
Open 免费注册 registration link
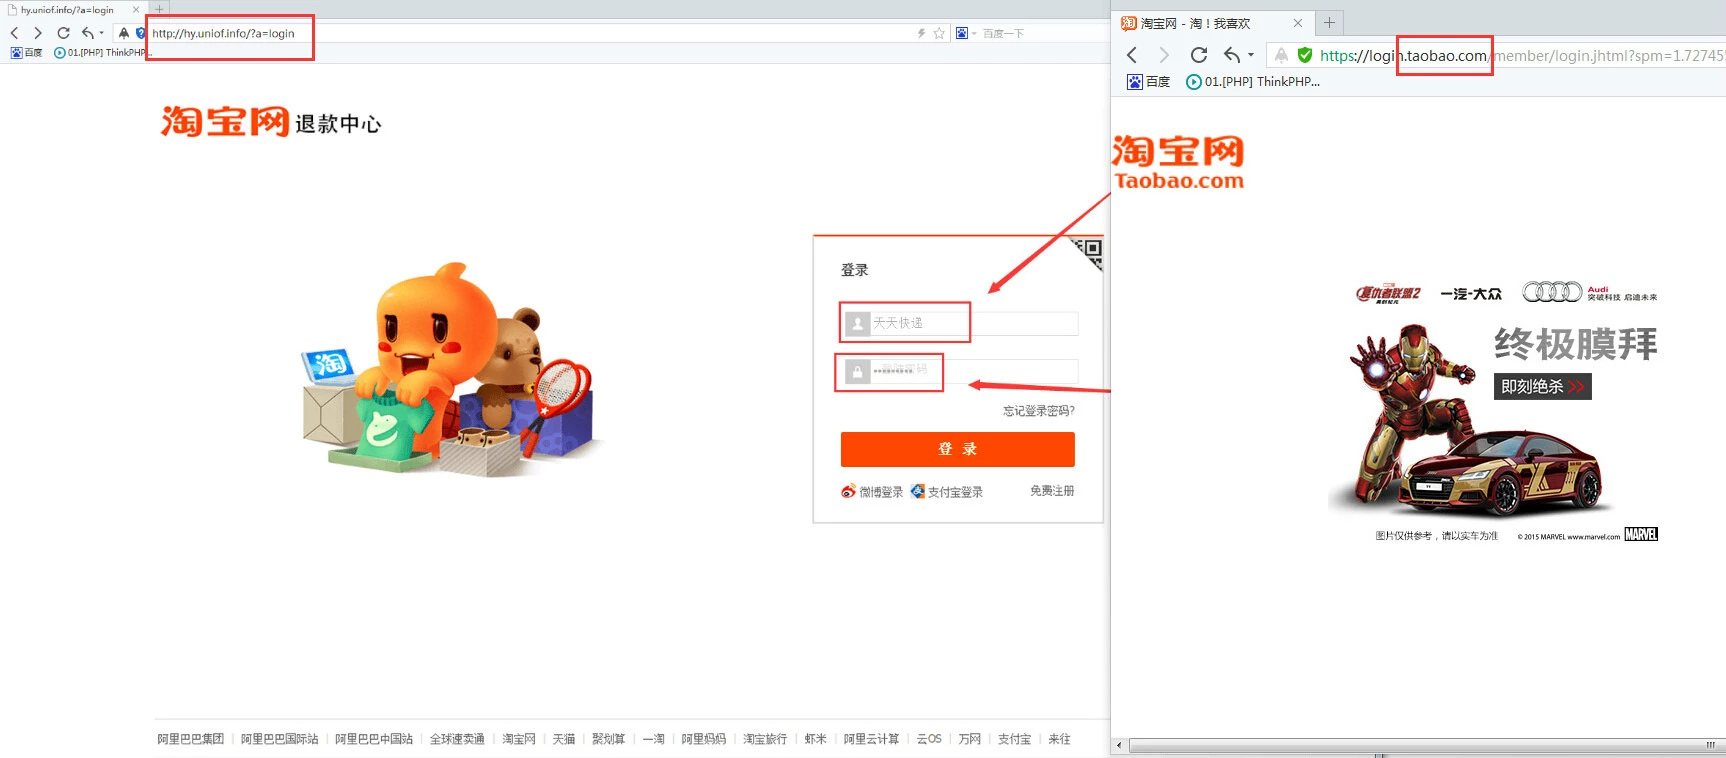(x=1052, y=491)
